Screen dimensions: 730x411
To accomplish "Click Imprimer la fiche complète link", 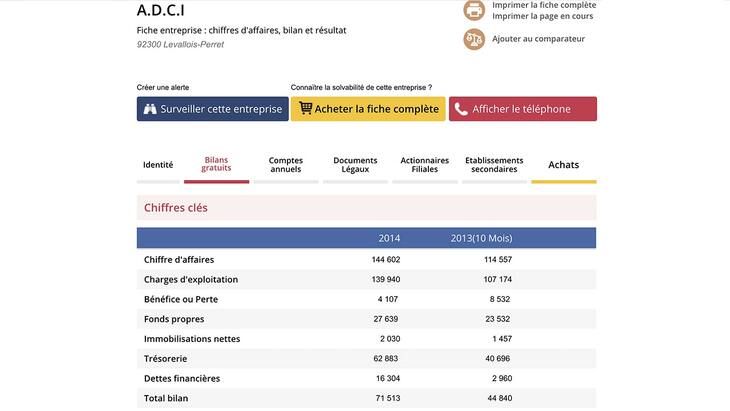I will (x=544, y=5).
